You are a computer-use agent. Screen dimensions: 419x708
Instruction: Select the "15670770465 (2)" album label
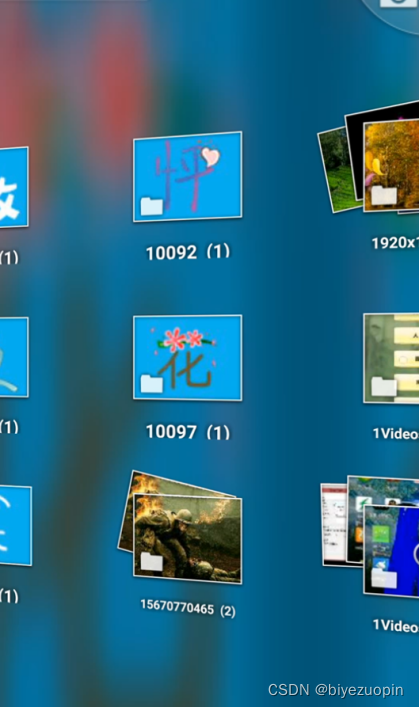point(188,608)
